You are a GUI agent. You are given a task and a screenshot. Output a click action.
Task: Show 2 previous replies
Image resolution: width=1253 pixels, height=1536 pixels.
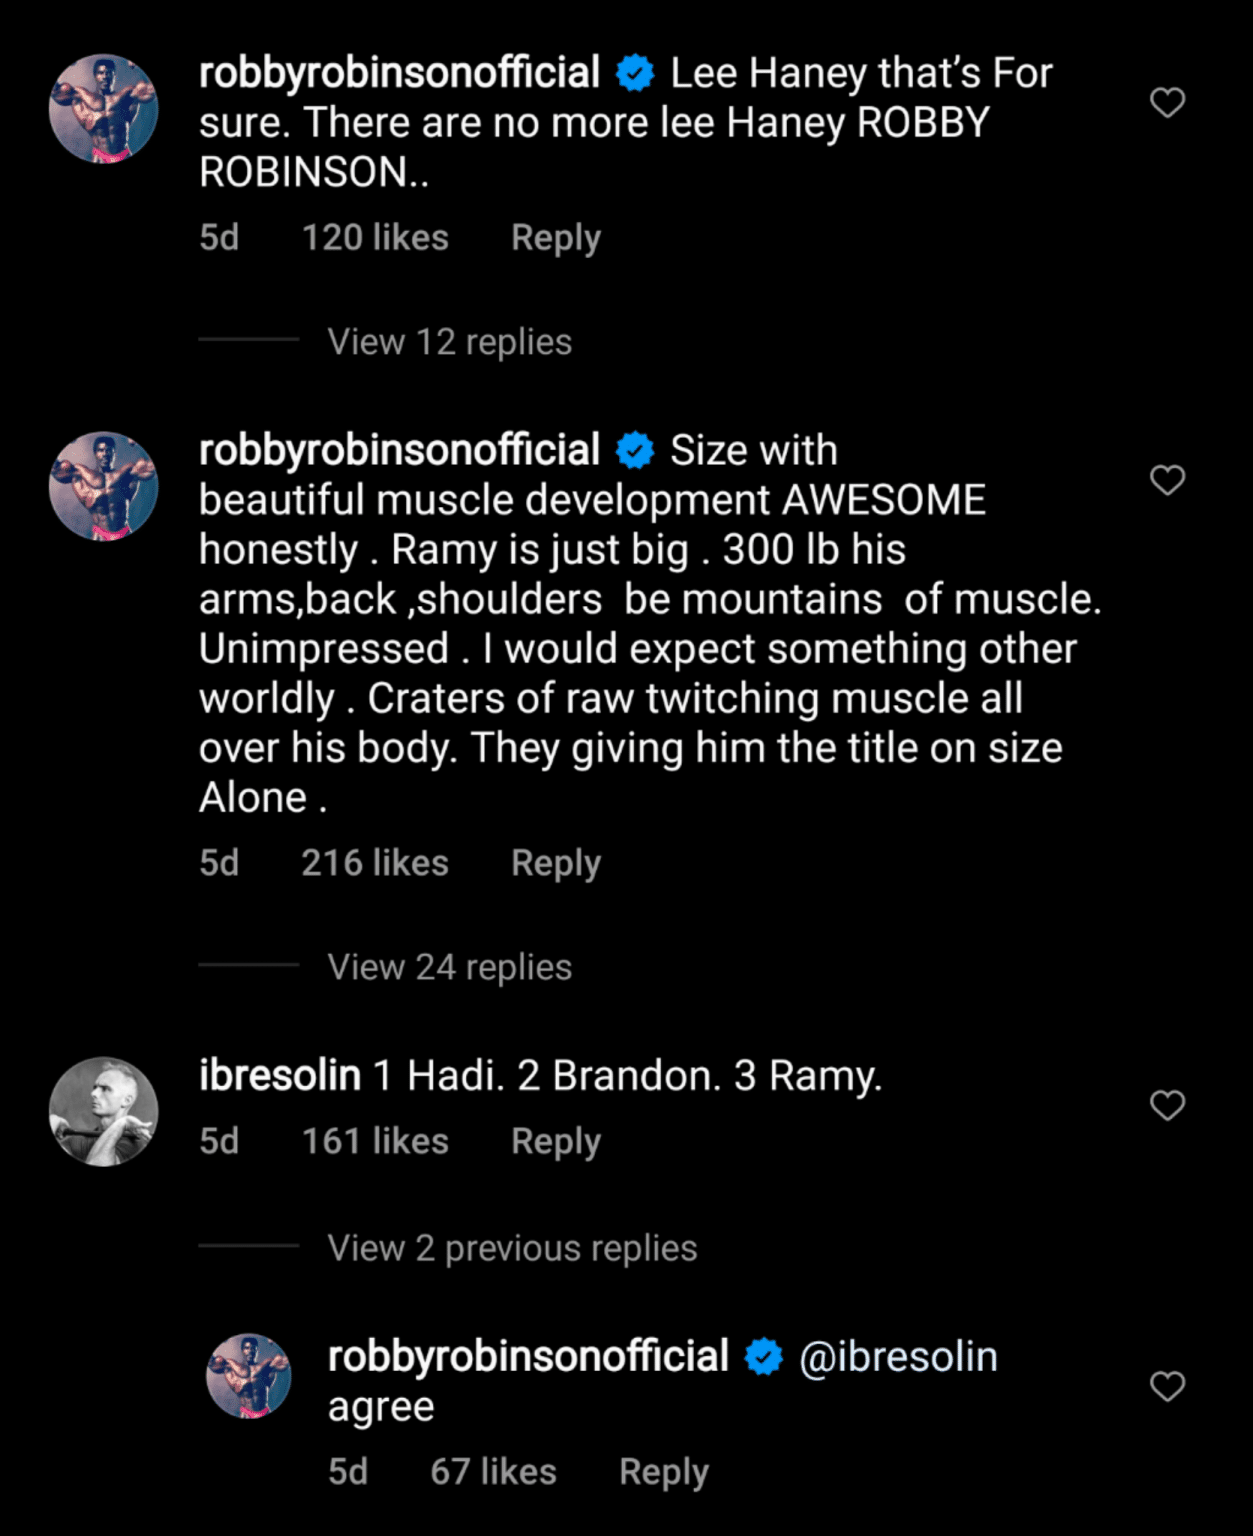pyautogui.click(x=512, y=1248)
